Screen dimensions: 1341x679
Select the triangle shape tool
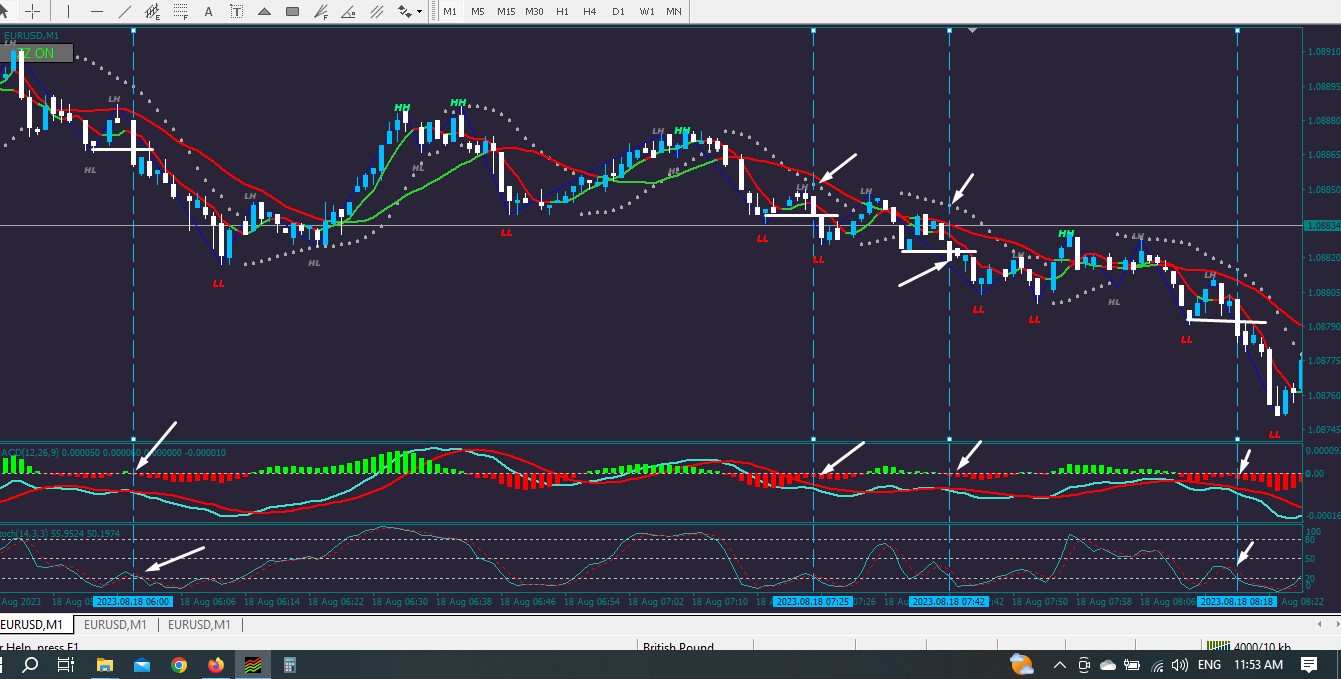click(x=264, y=11)
